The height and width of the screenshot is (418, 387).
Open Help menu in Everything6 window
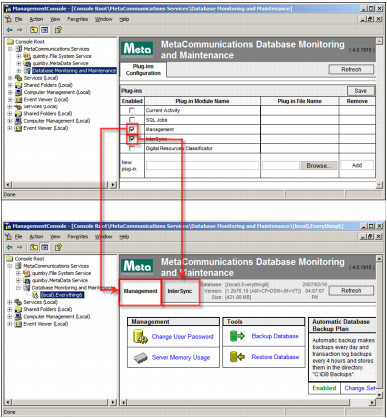(124, 237)
